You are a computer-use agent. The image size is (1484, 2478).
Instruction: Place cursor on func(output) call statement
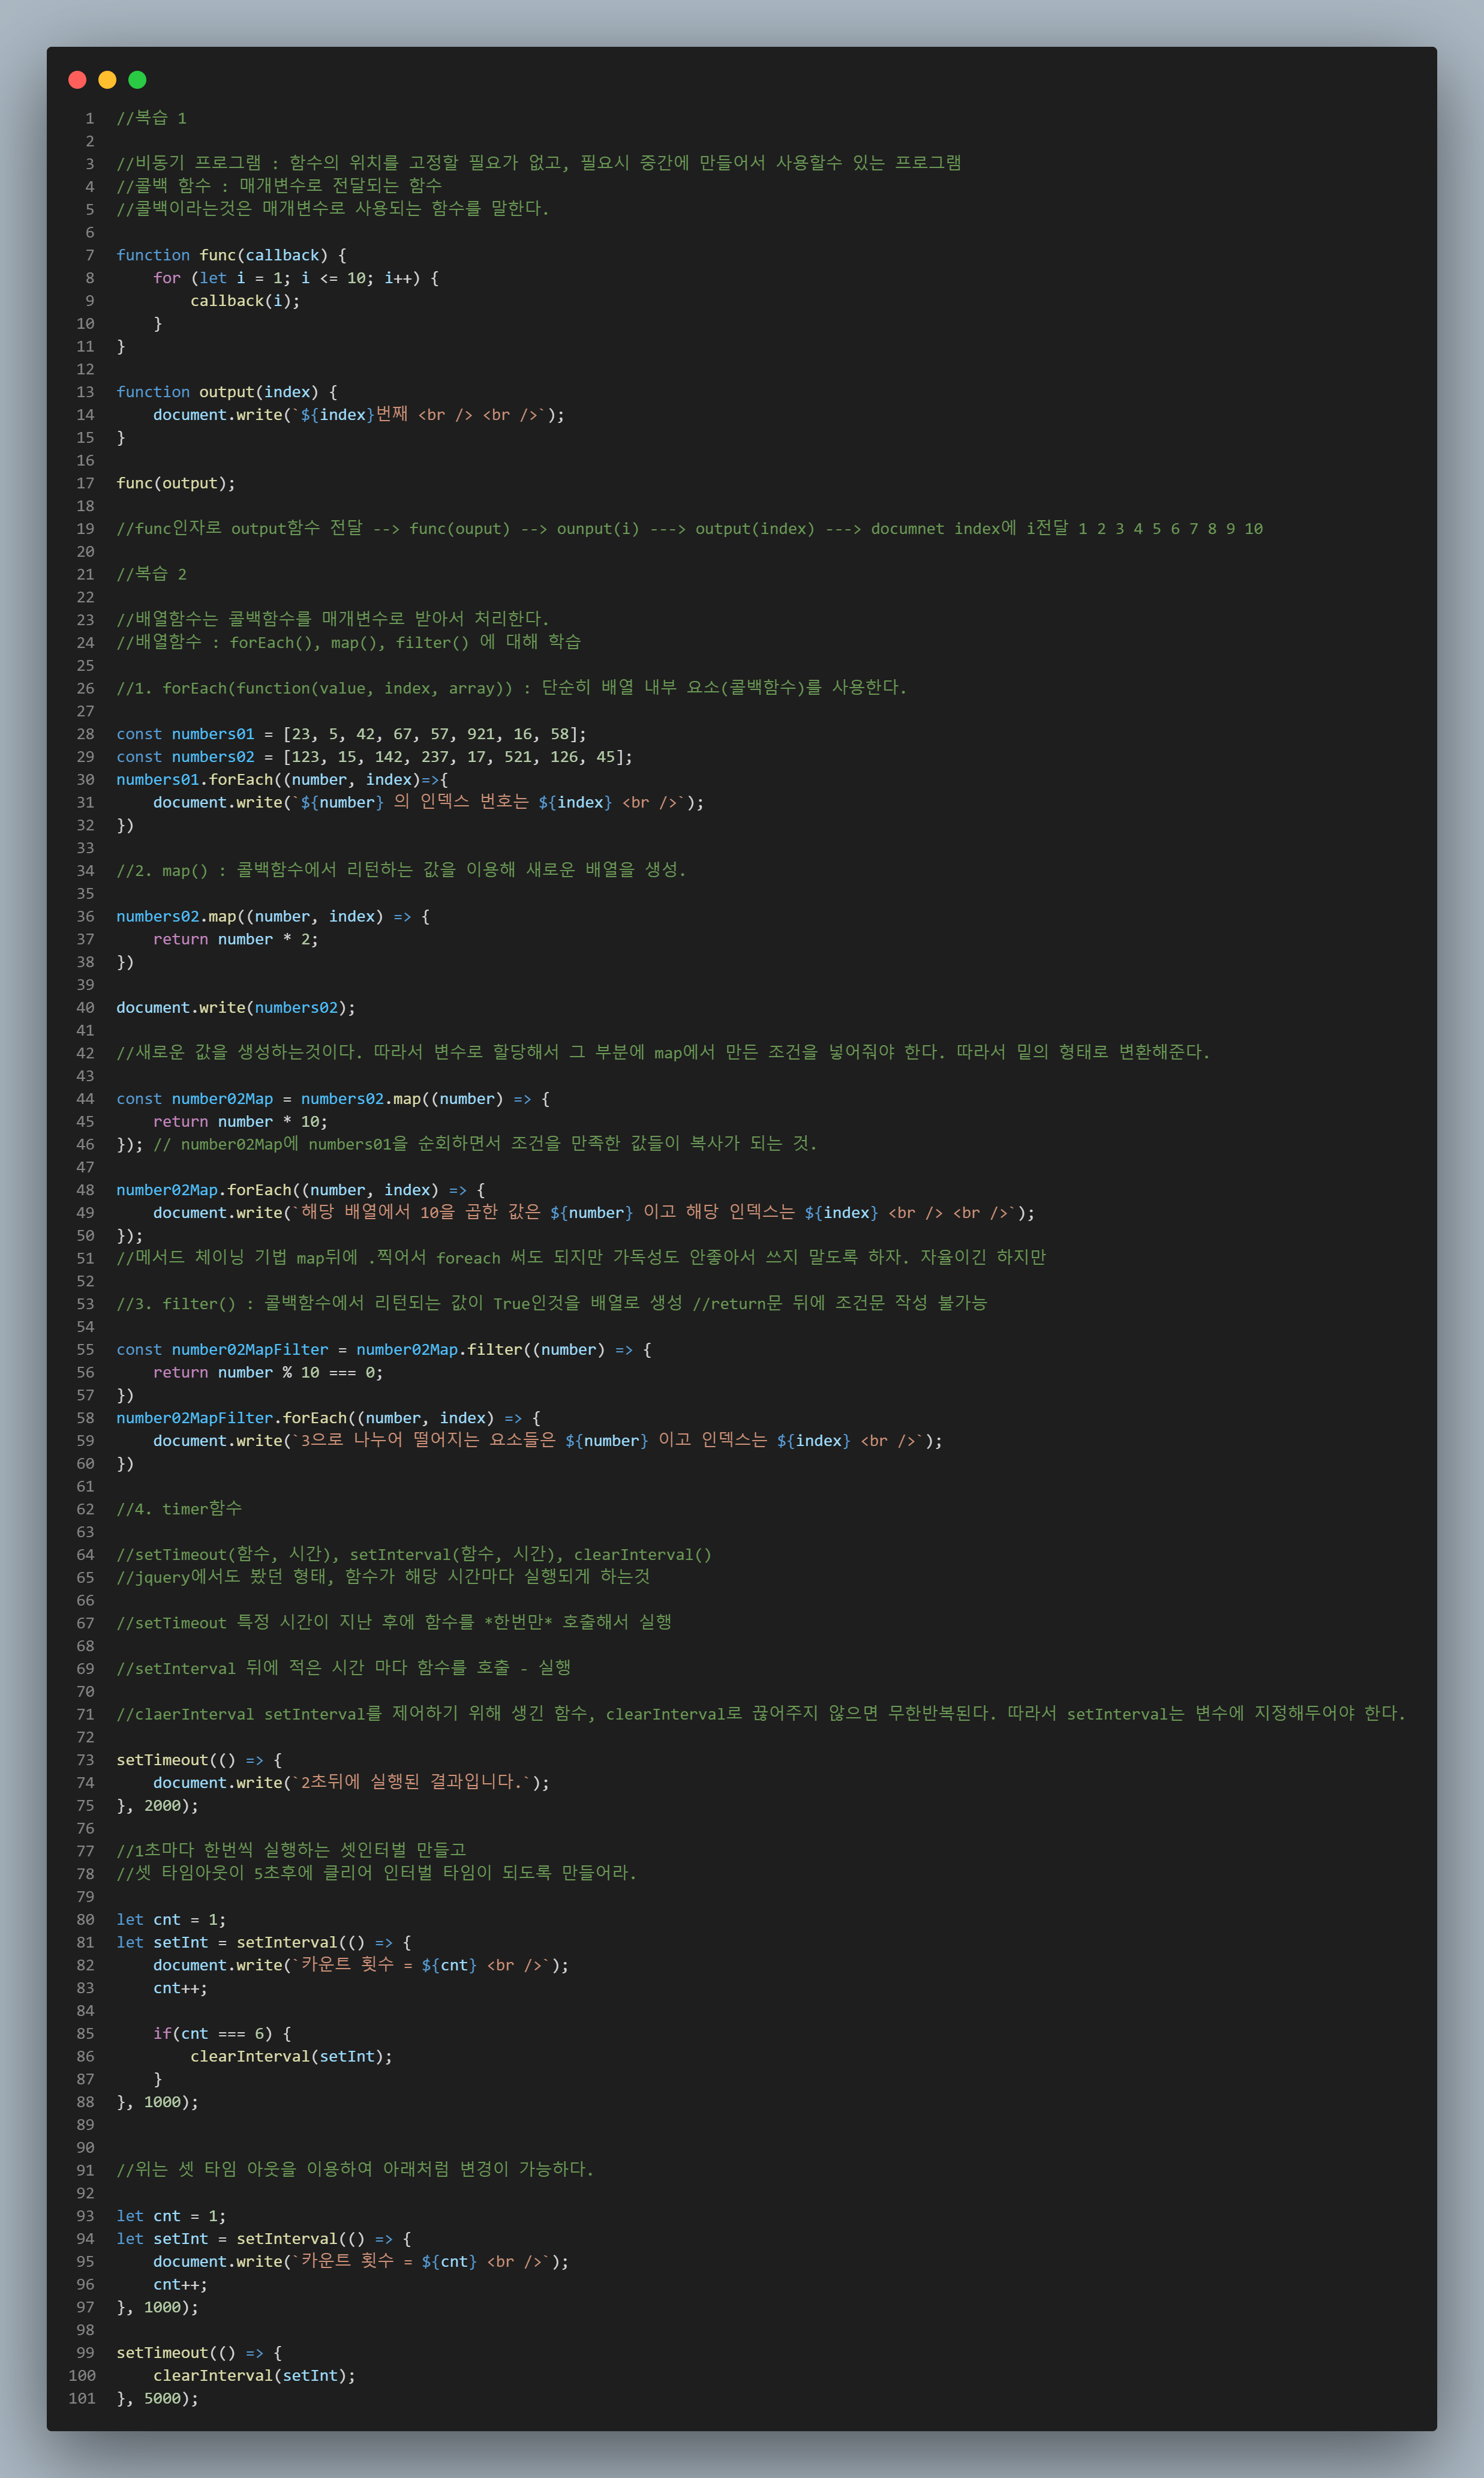[175, 483]
